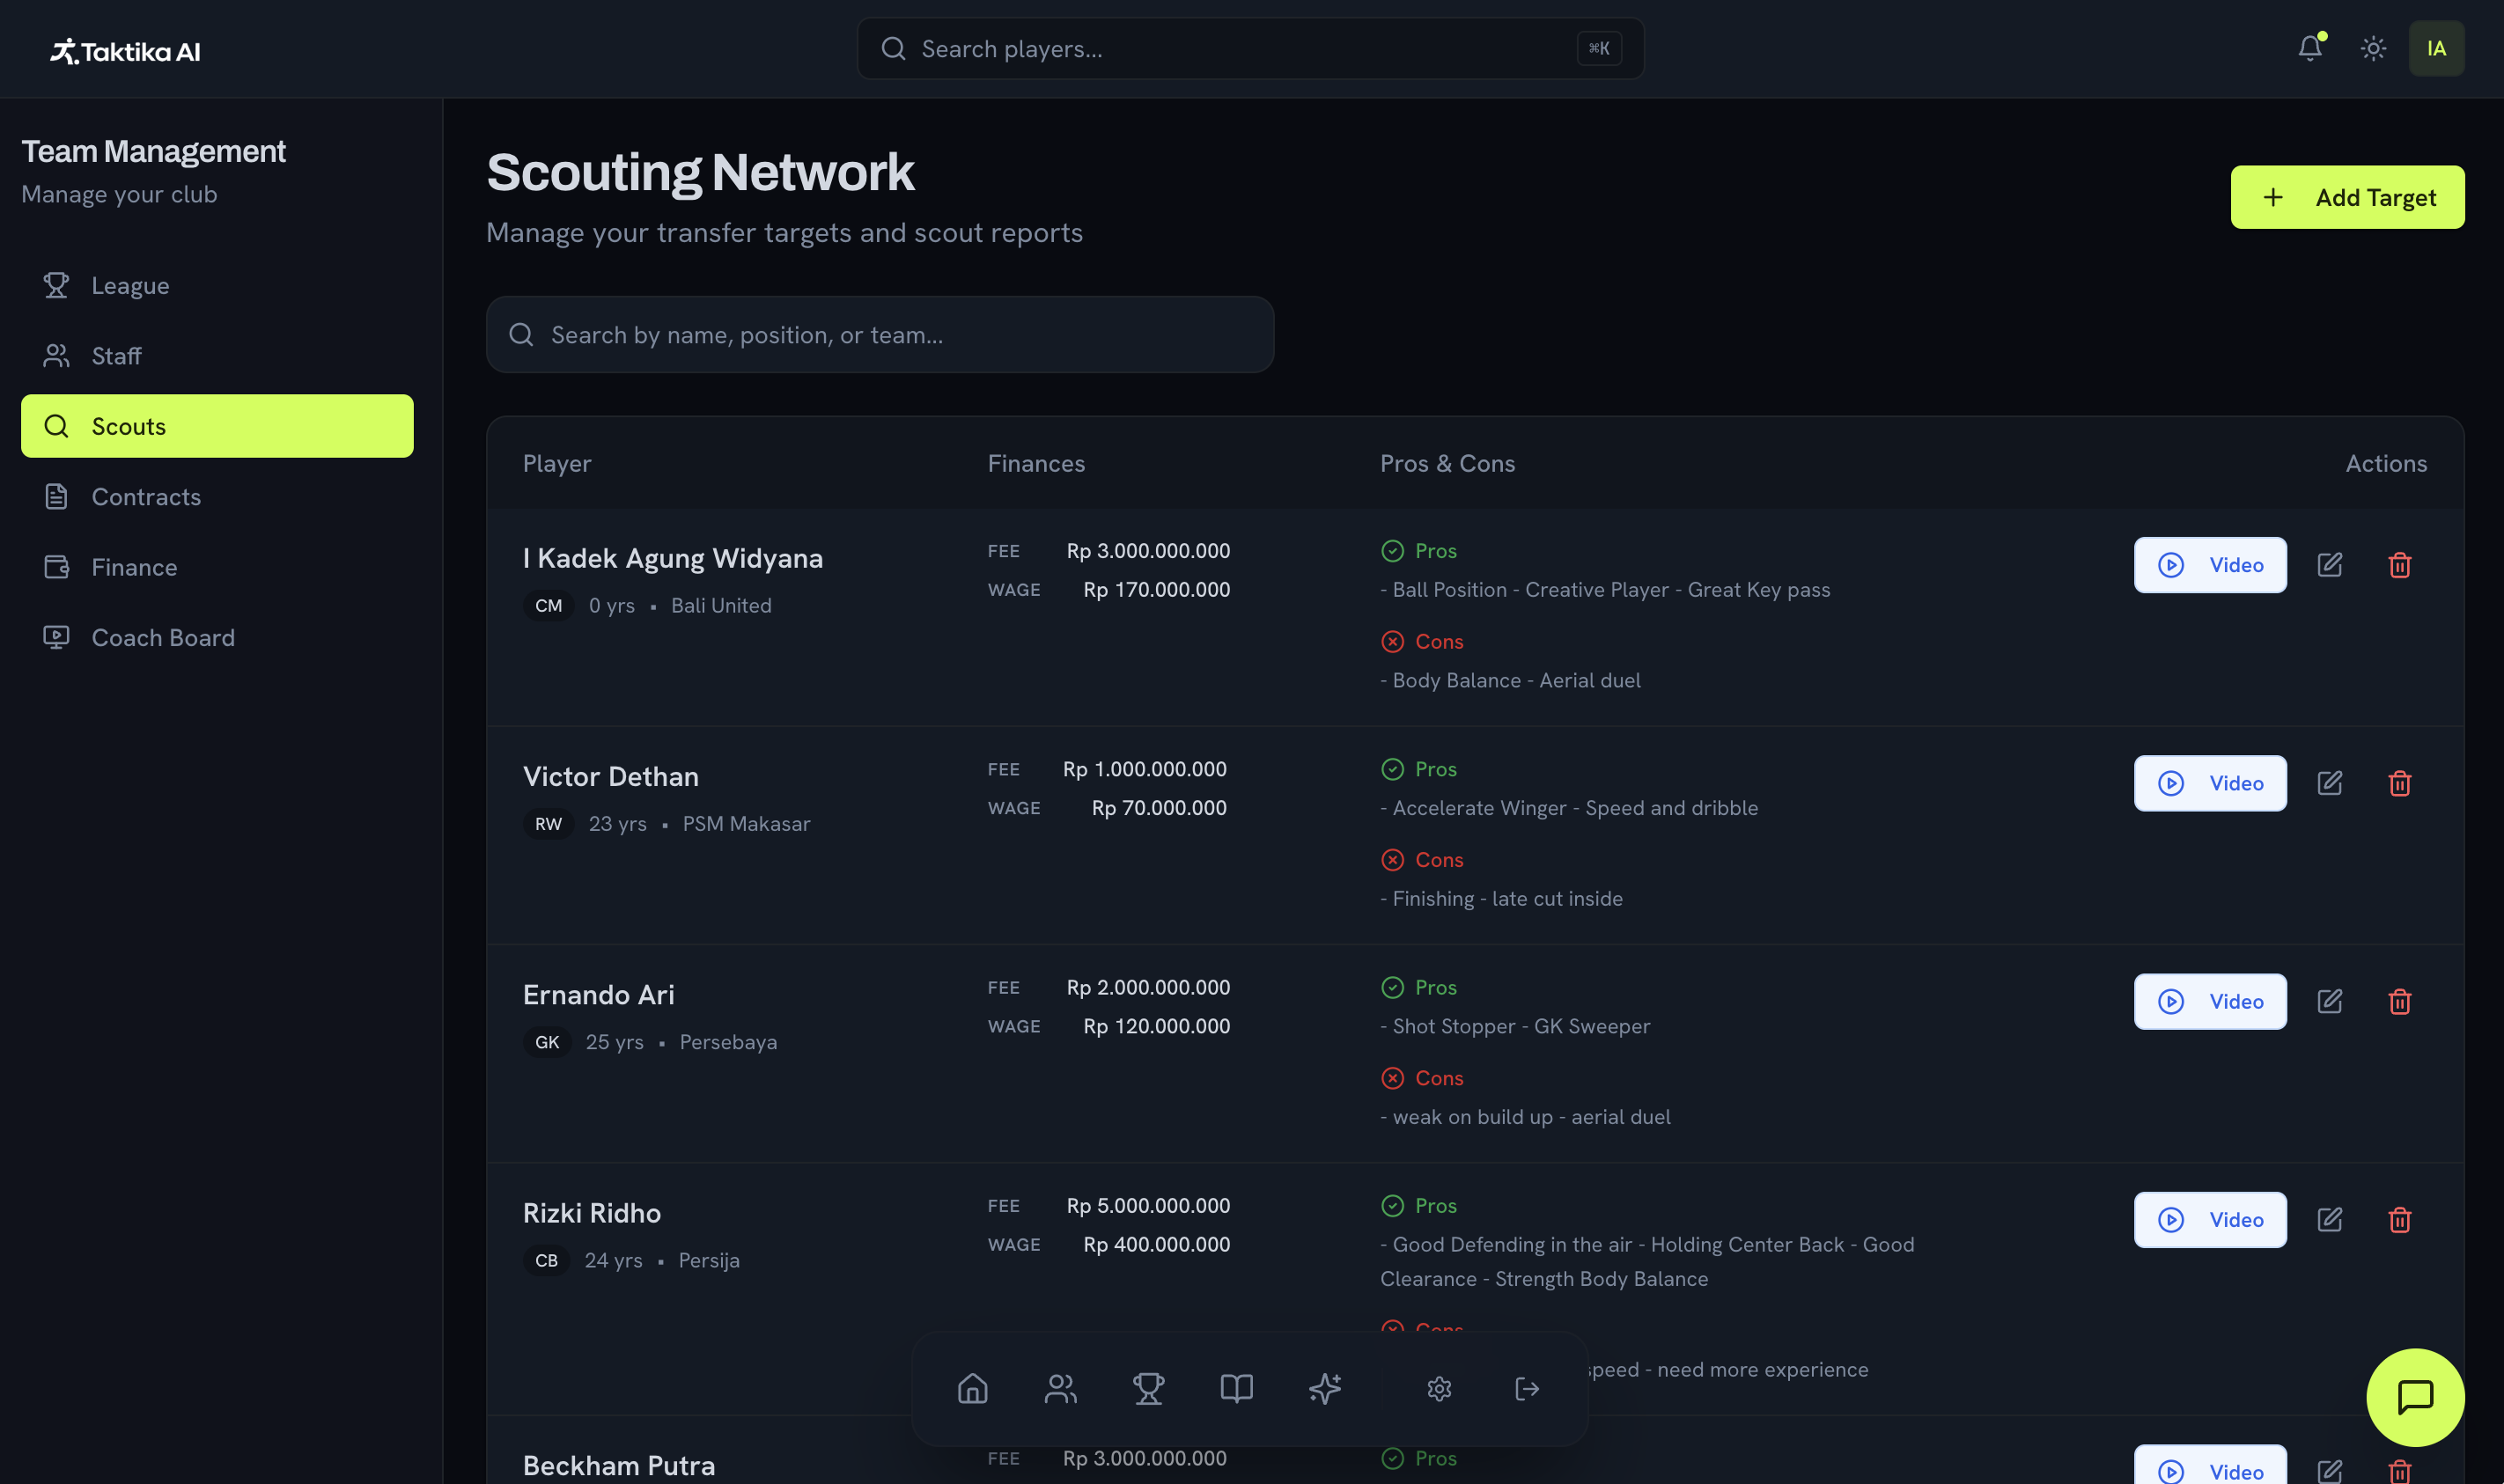Click the ⌘K shortcut badge
The height and width of the screenshot is (1484, 2504).
coord(1598,48)
